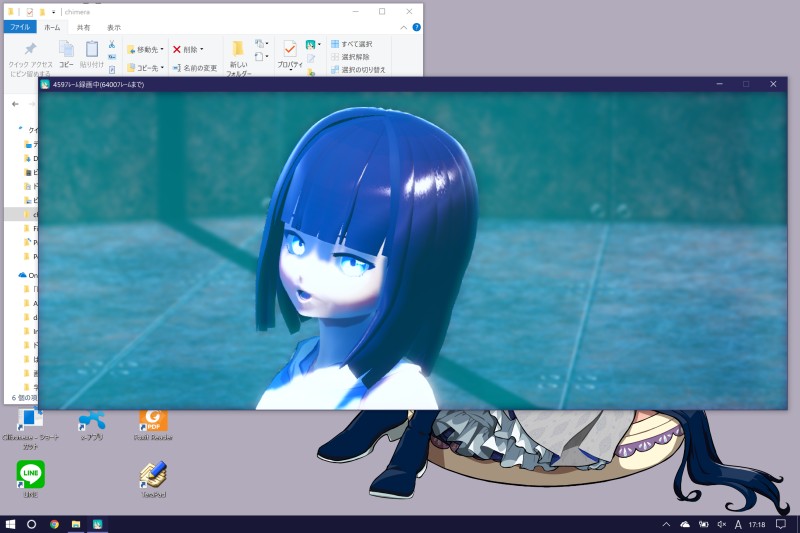Expand the プロパティ dropdown arrow

click(x=290, y=70)
